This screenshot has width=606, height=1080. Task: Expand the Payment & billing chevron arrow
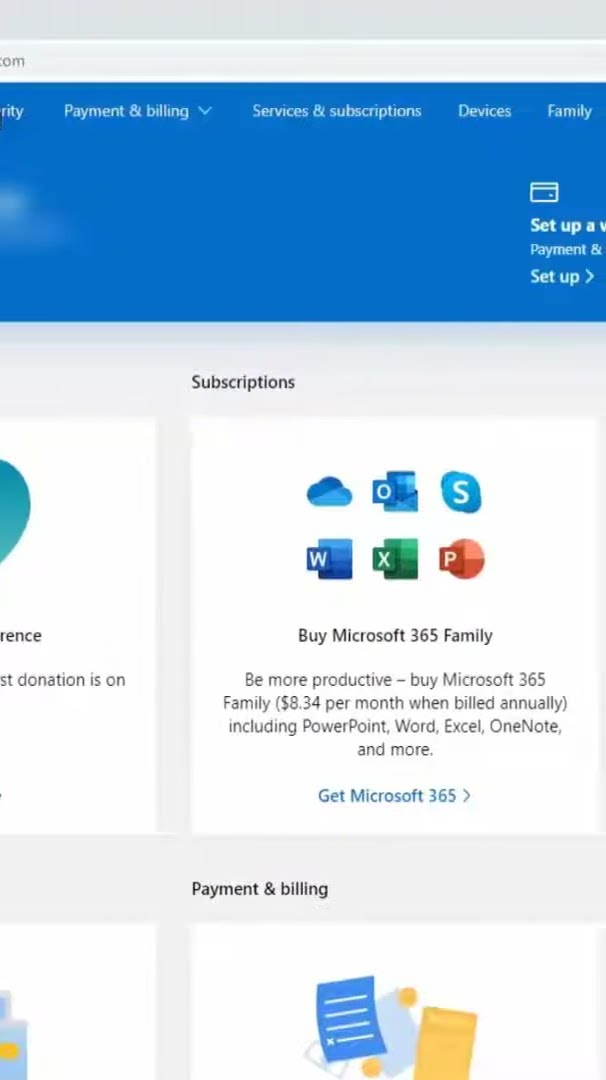[205, 111]
